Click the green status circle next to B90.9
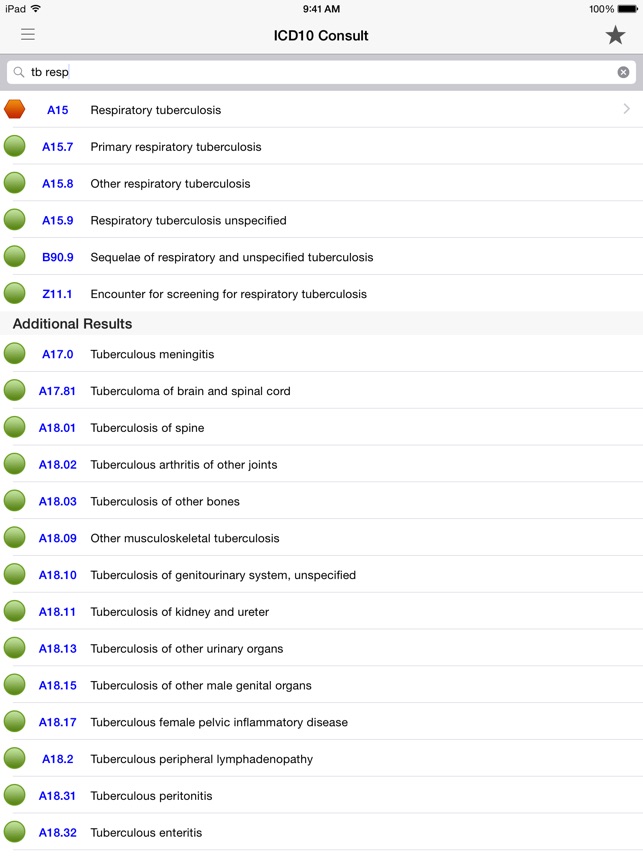This screenshot has width=643, height=857. pos(15,257)
